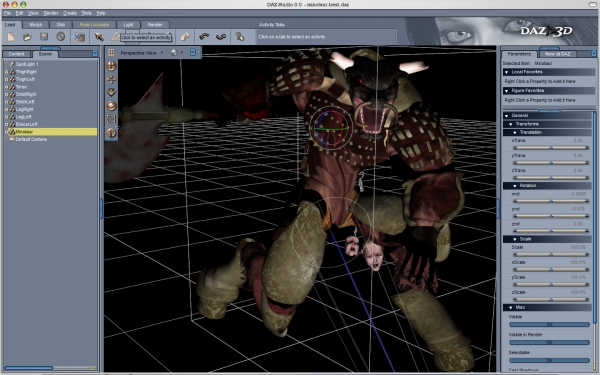Image resolution: width=600 pixels, height=375 pixels.
Task: Click the viewport layout grid icon
Action: [111, 52]
